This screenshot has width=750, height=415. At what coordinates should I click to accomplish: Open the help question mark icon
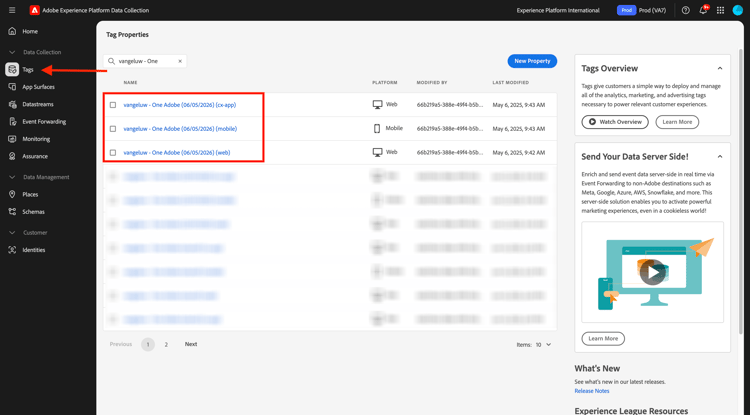click(x=685, y=10)
